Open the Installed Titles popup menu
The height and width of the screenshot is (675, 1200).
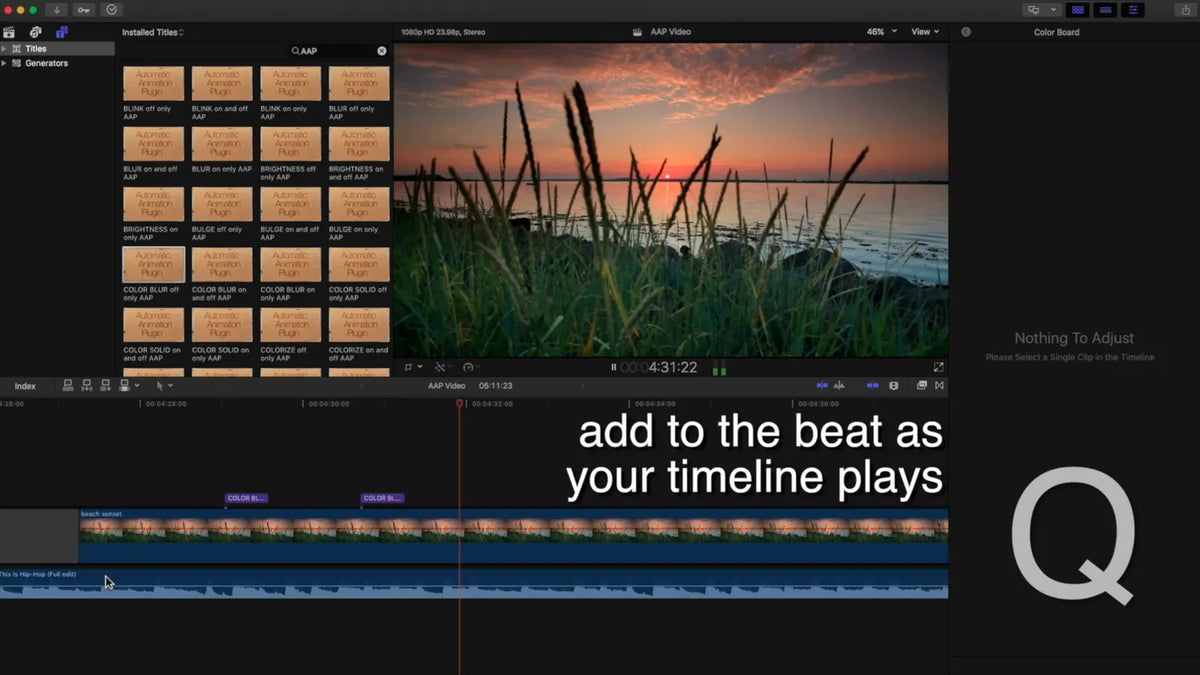pyautogui.click(x=152, y=32)
